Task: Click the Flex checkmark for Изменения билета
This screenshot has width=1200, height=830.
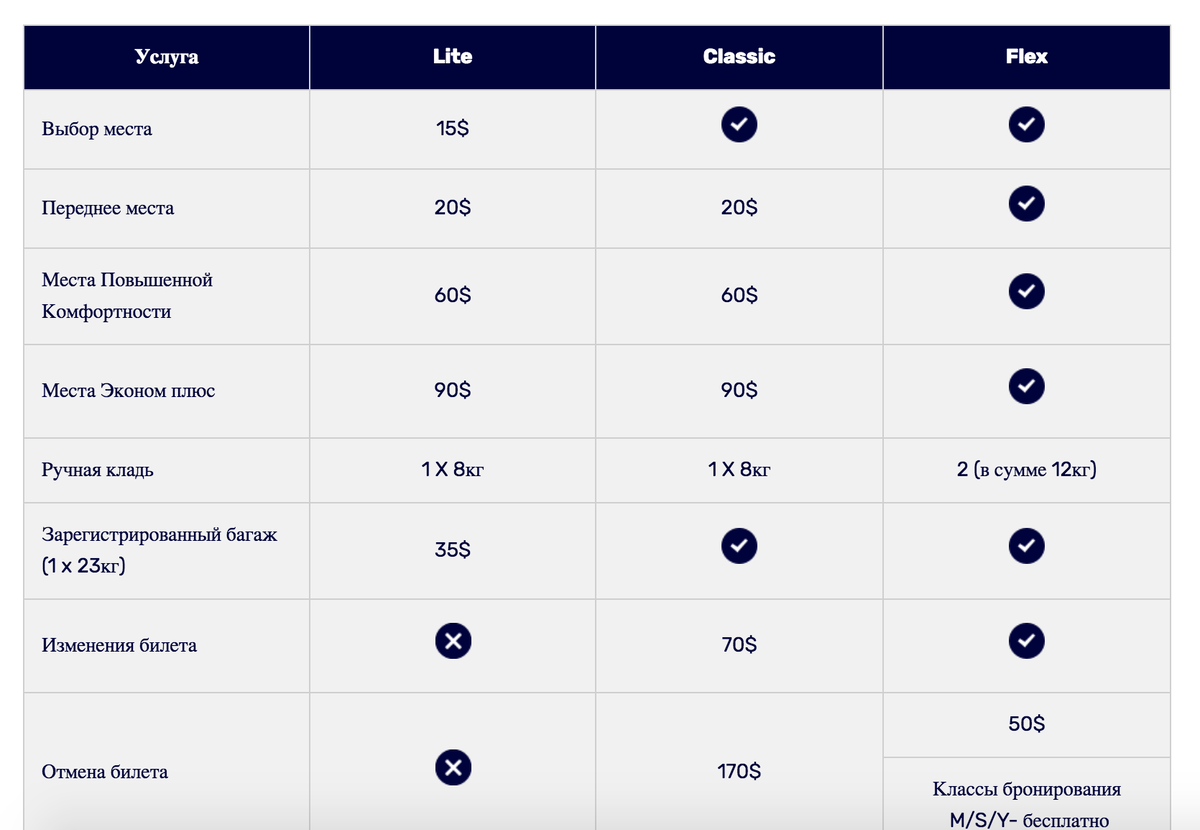Action: point(1026,641)
